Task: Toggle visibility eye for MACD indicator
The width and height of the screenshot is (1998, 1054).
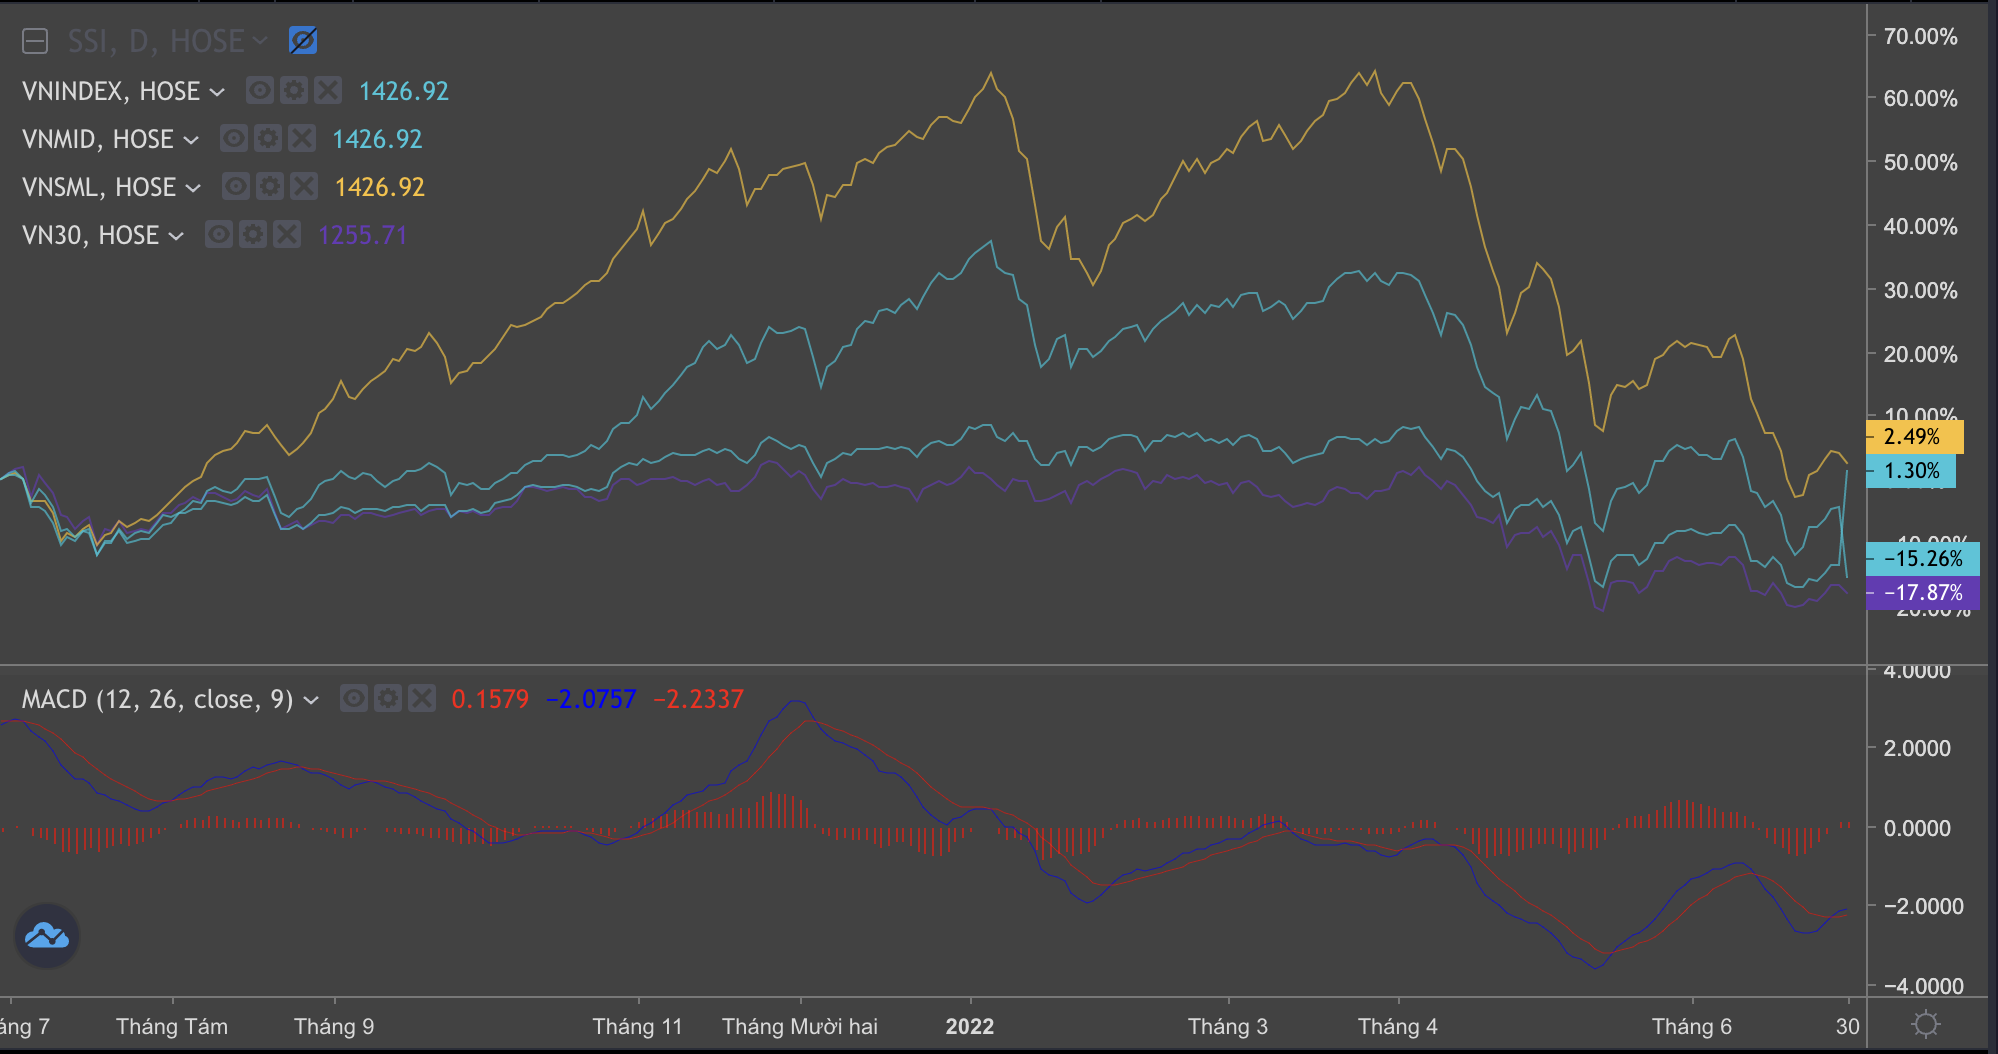Action: (354, 698)
